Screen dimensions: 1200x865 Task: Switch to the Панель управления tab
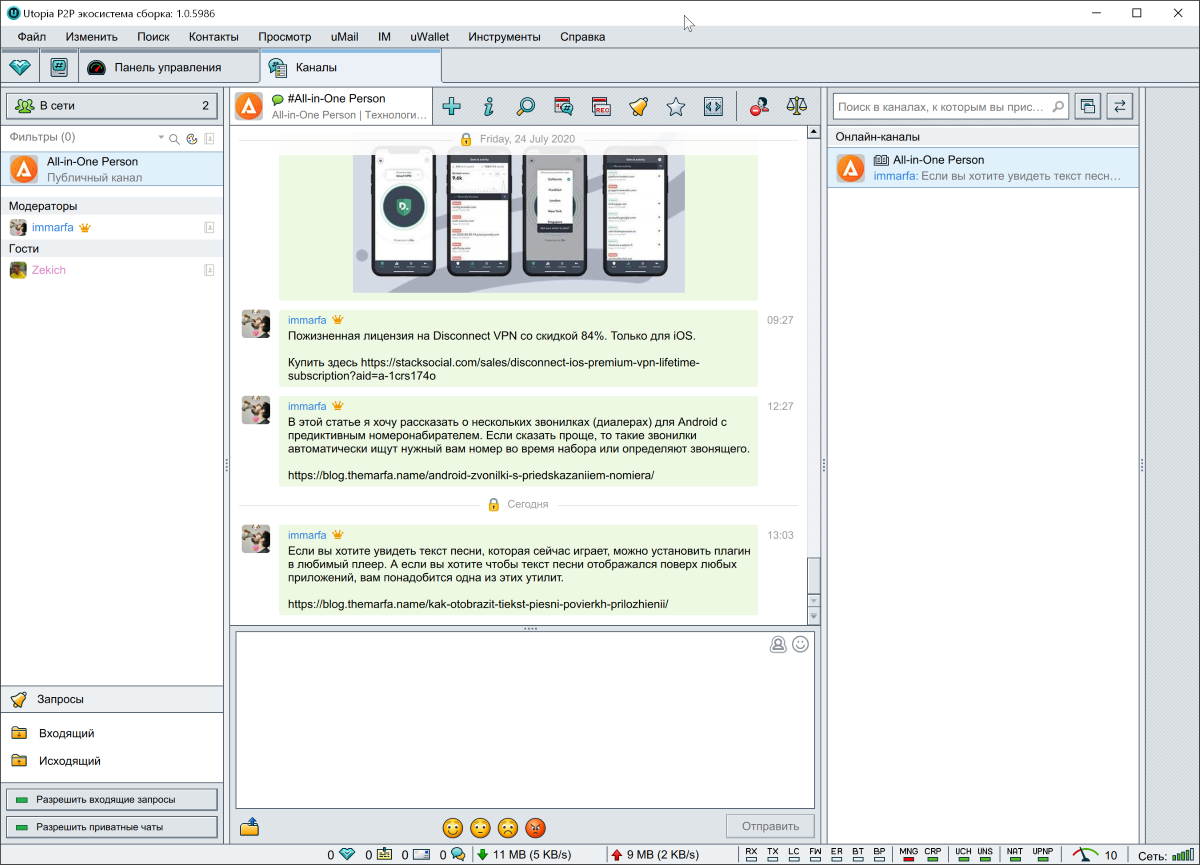[168, 67]
